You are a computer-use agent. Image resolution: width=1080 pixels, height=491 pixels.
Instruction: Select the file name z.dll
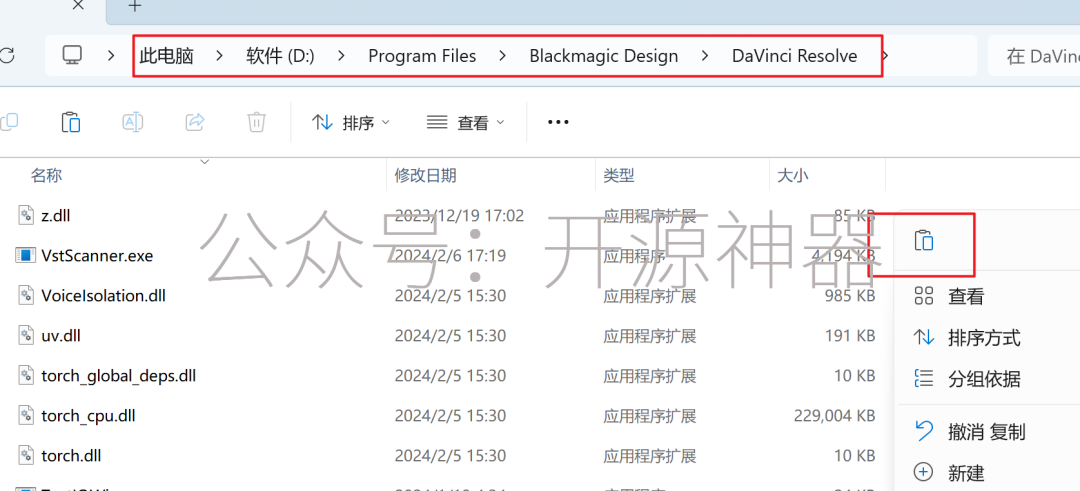point(56,216)
